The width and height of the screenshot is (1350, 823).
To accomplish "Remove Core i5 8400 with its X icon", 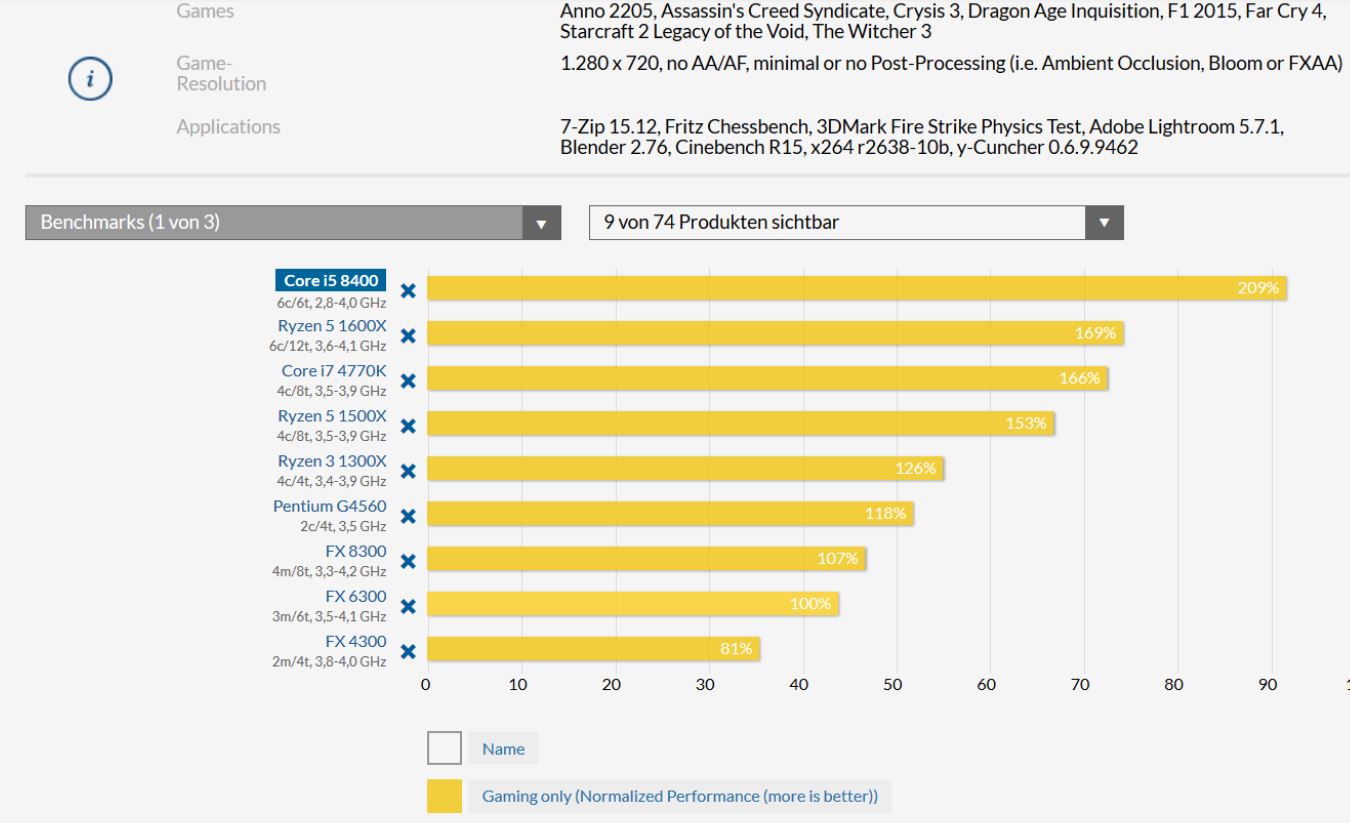I will pyautogui.click(x=407, y=291).
